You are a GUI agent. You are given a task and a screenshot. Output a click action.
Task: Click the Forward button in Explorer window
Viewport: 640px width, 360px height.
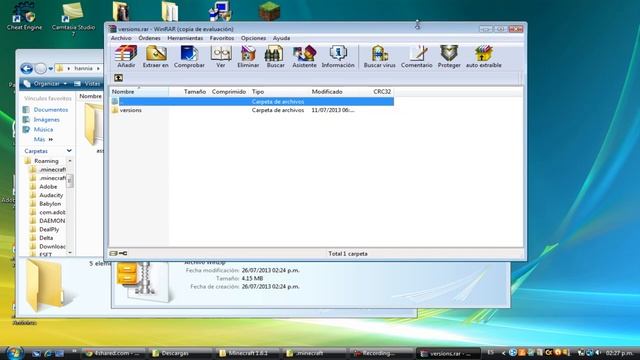click(40, 69)
